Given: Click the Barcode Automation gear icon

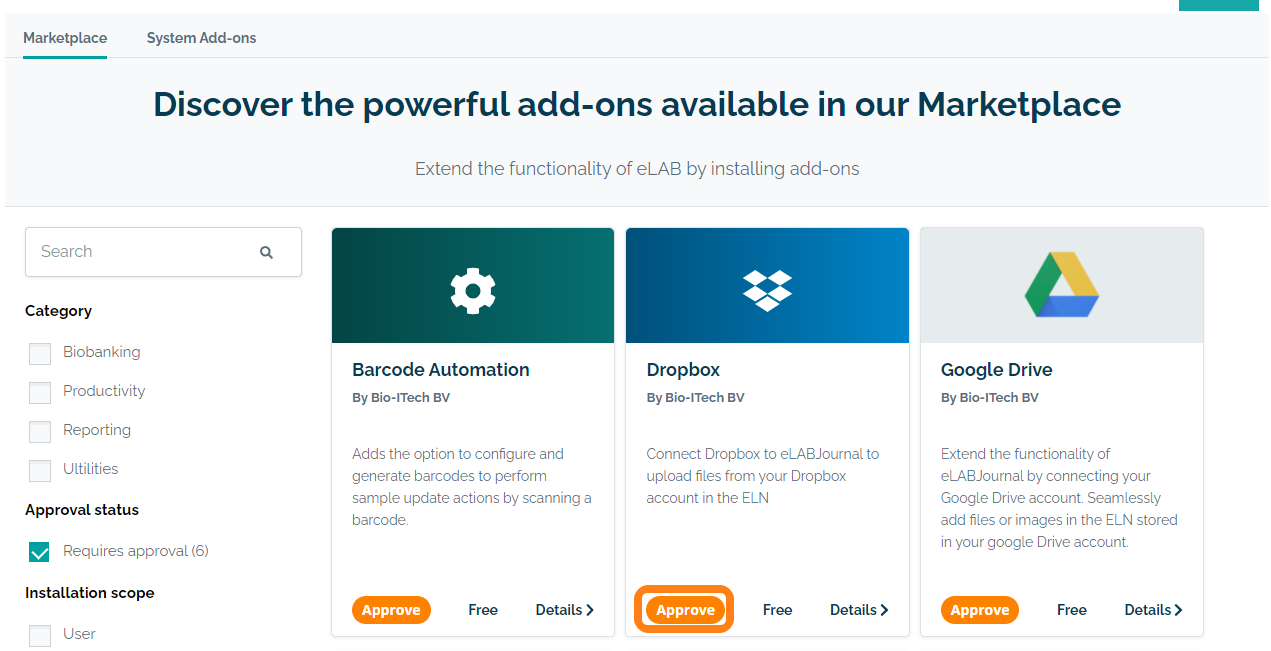Looking at the screenshot, I should coord(473,290).
